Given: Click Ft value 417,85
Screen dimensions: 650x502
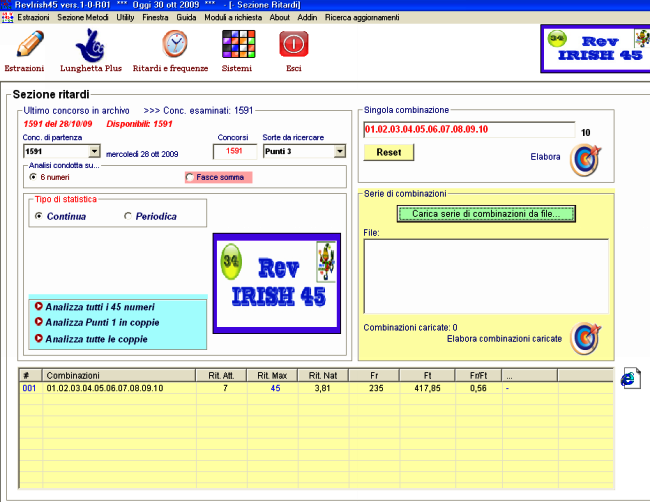Looking at the screenshot, I should tap(427, 388).
